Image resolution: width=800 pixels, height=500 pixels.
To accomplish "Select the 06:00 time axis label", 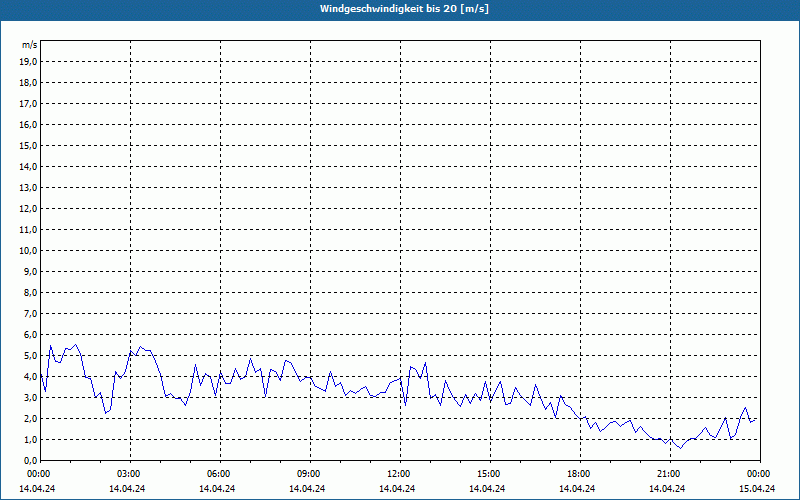I will [219, 474].
